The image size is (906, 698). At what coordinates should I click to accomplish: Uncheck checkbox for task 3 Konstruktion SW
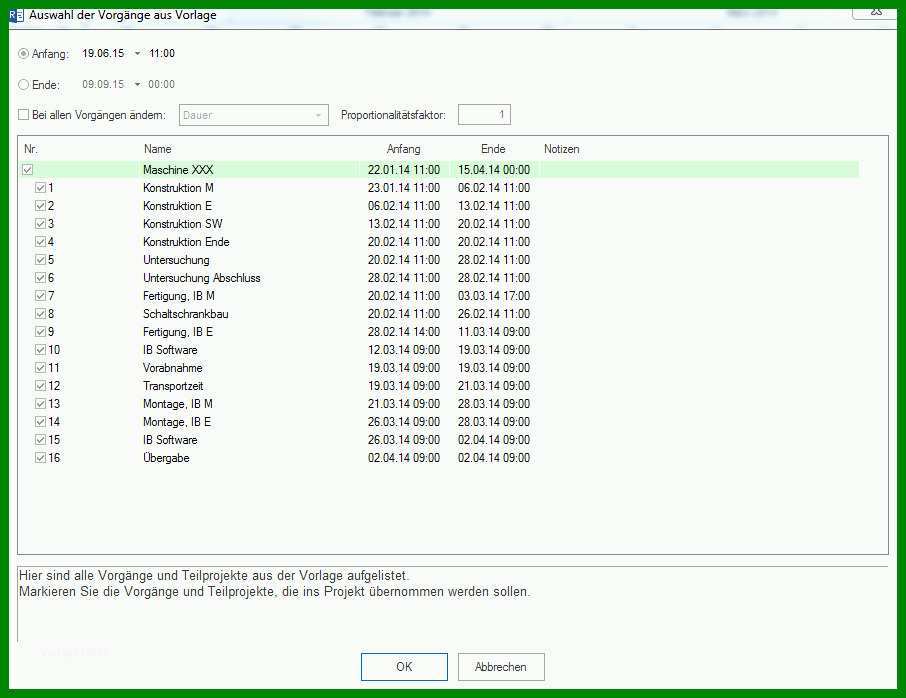point(40,224)
